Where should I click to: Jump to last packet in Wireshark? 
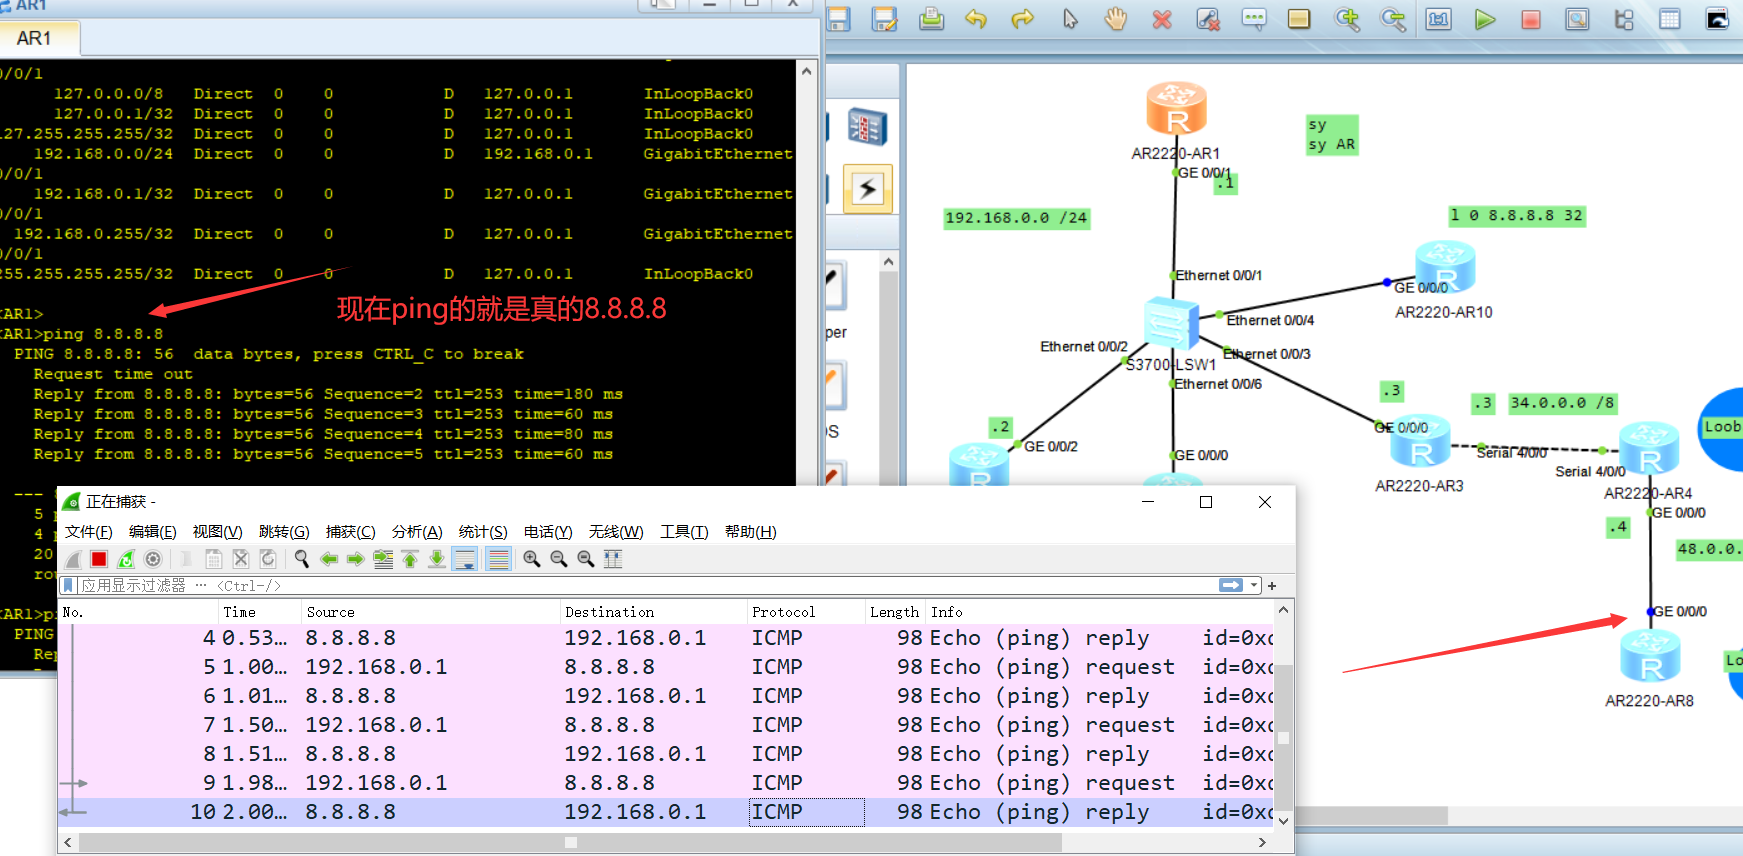pos(437,559)
